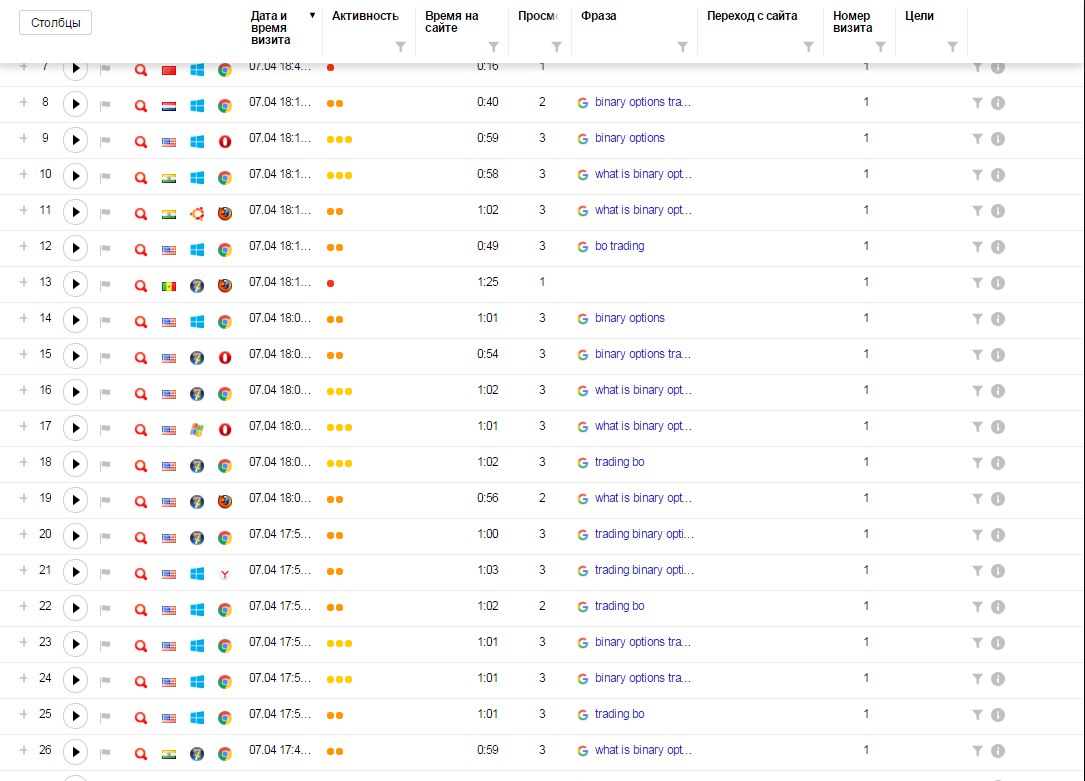Click the Yandex browser icon in row 21
The height and width of the screenshot is (781, 1085).
(225, 573)
